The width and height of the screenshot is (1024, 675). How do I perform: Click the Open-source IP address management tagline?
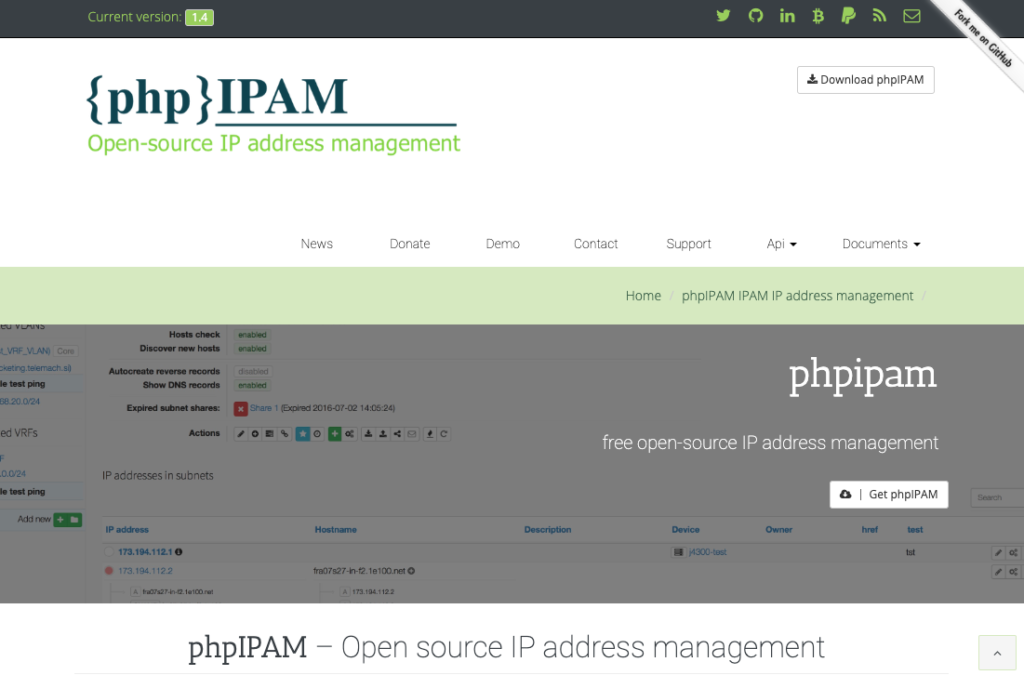[274, 143]
